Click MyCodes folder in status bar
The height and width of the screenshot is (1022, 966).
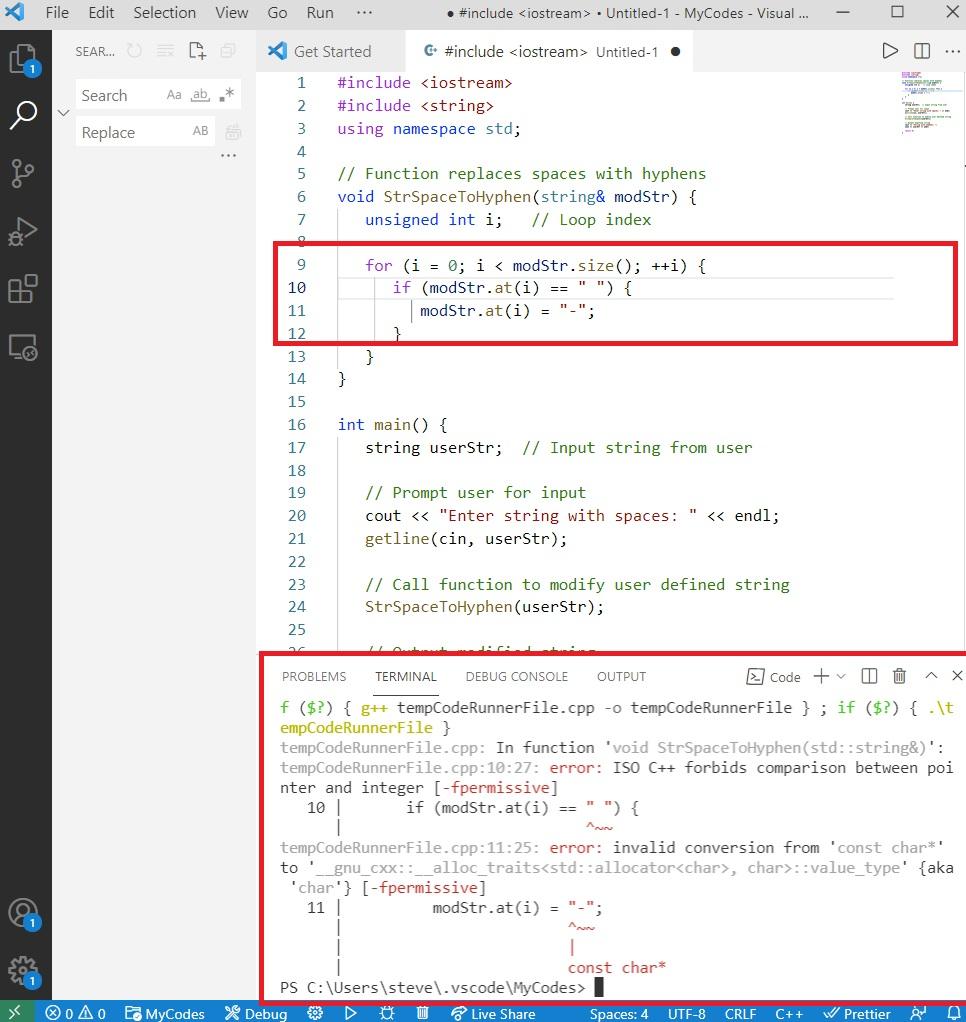click(x=165, y=1014)
